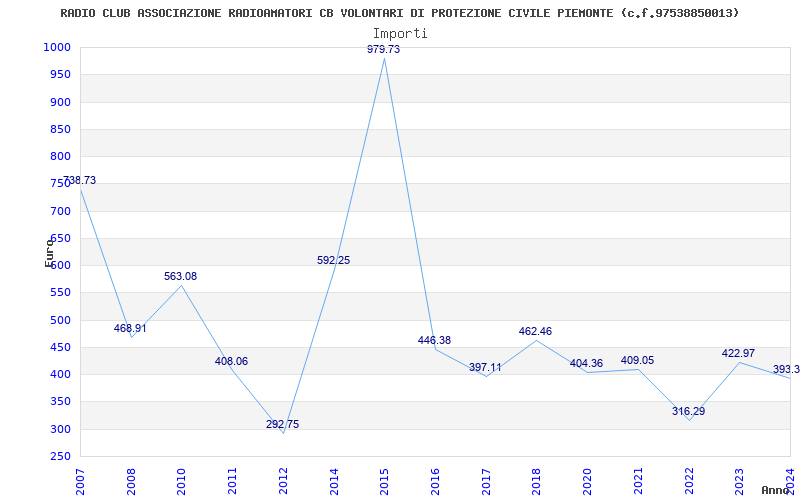Select the 700 y-axis tick label
The width and height of the screenshot is (800, 500).
60,211
